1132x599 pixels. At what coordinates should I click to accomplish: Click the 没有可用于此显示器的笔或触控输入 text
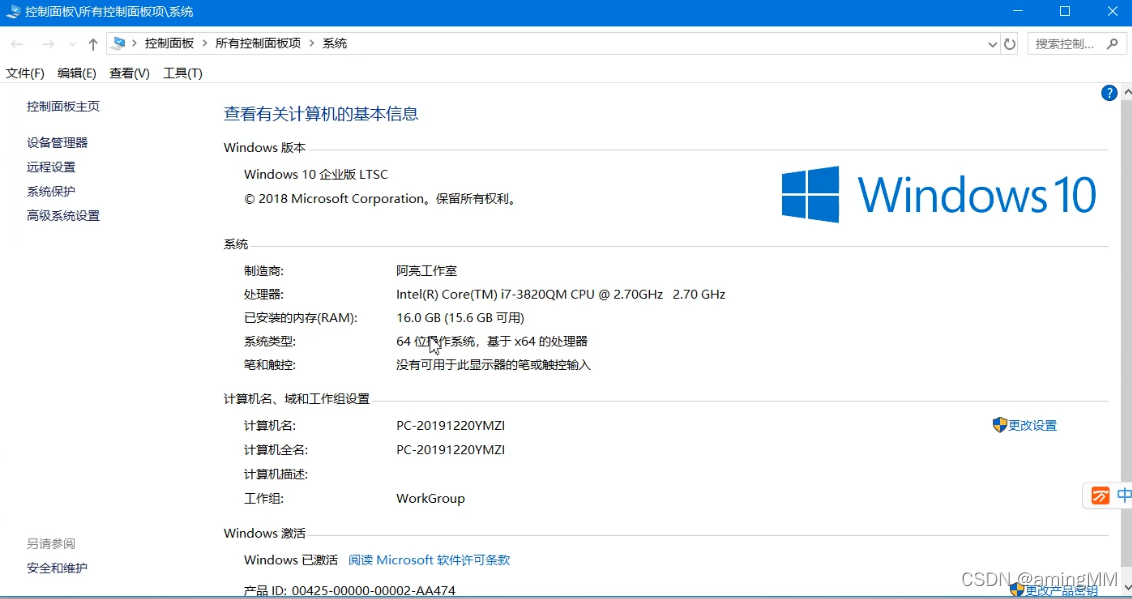tap(494, 365)
